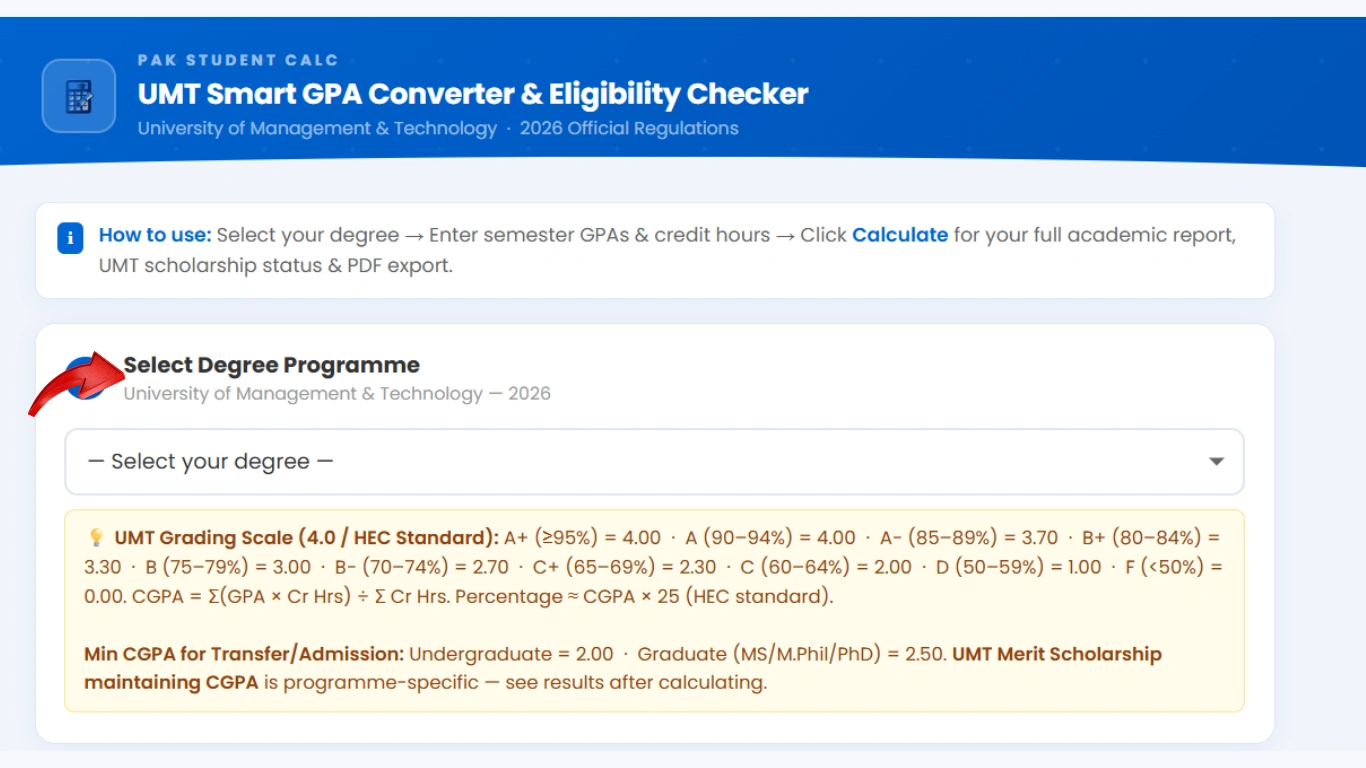Click the blue info icon
The image size is (1366, 768).
pyautogui.click(x=70, y=239)
